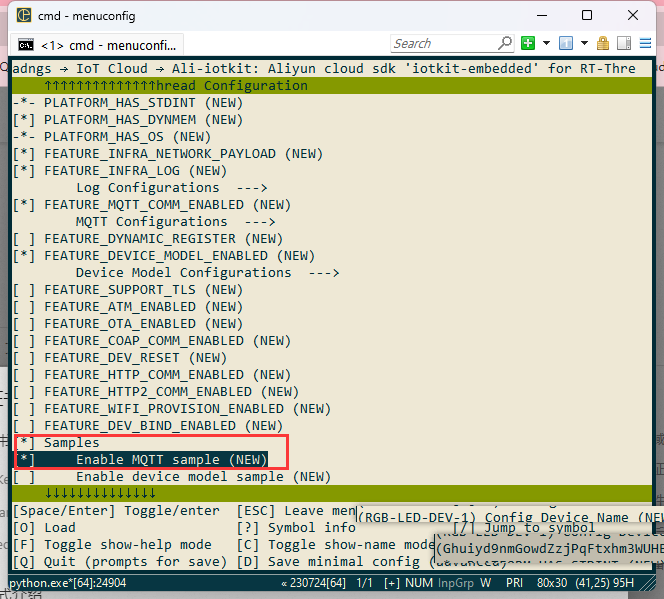Click the NUM lock status indicator

tap(419, 583)
